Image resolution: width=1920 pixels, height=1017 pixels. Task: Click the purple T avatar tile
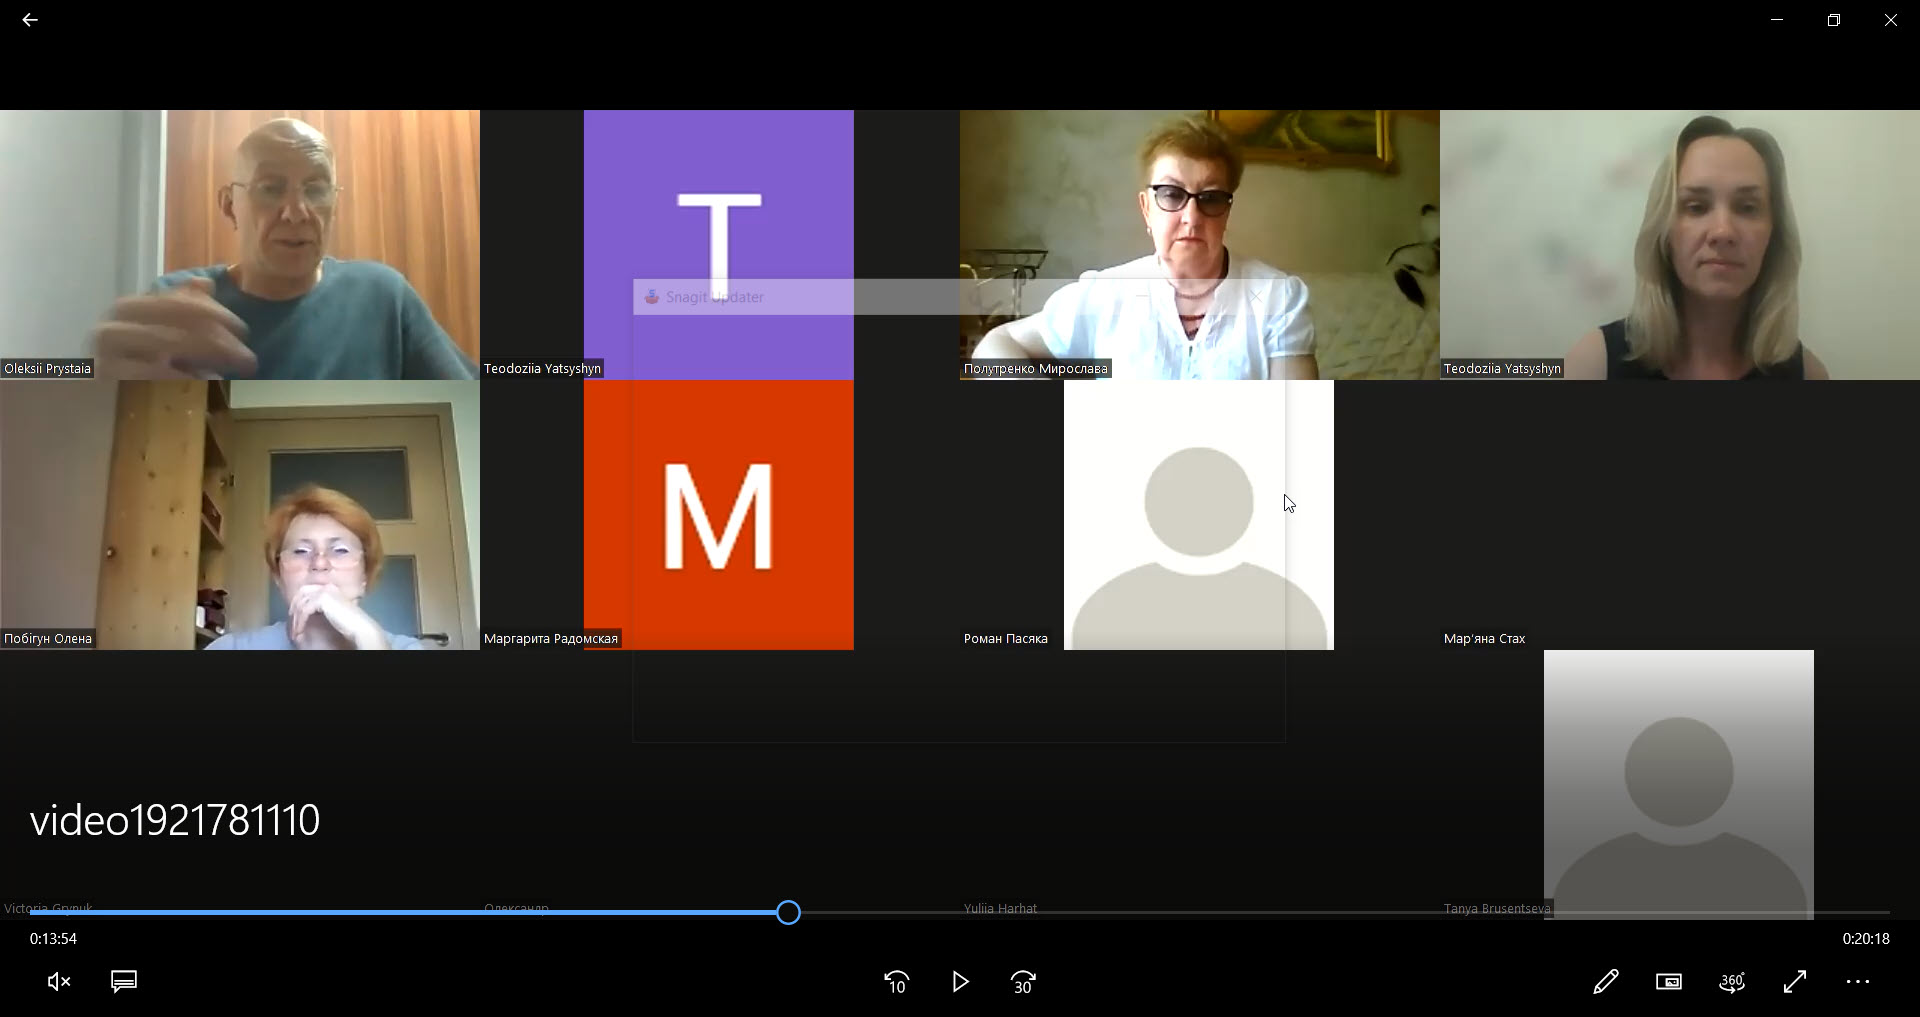(718, 200)
